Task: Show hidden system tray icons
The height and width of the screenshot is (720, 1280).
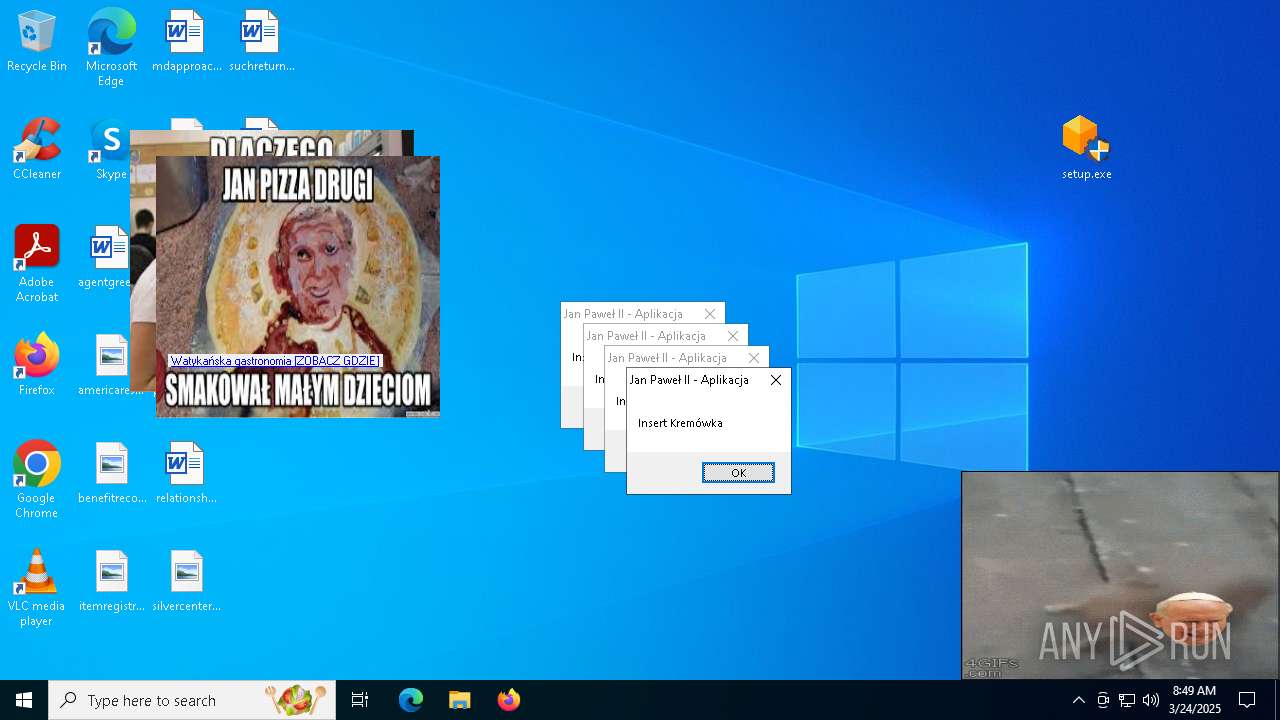Action: (x=1079, y=700)
